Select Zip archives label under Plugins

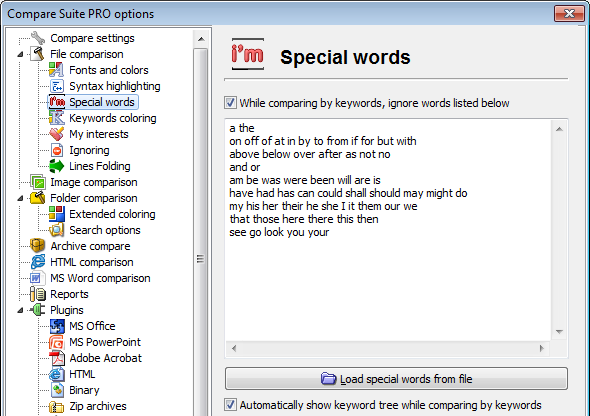[98, 406]
